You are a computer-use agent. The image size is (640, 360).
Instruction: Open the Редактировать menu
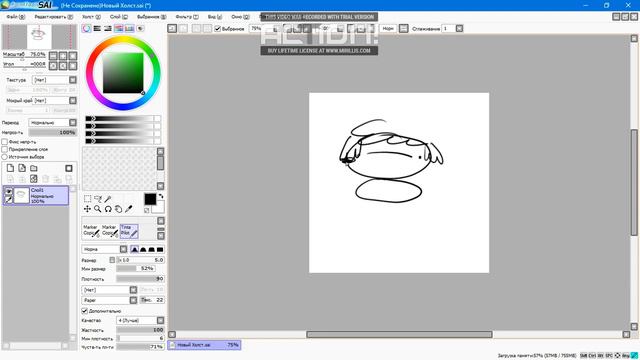(x=53, y=17)
